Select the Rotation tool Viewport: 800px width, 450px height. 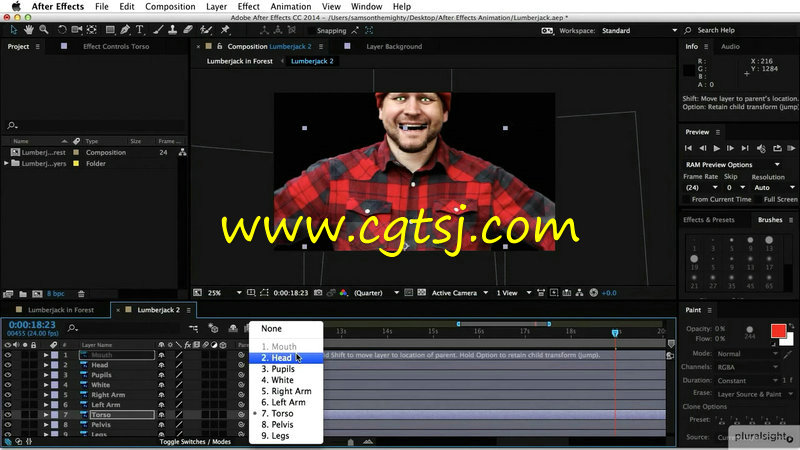[62, 30]
